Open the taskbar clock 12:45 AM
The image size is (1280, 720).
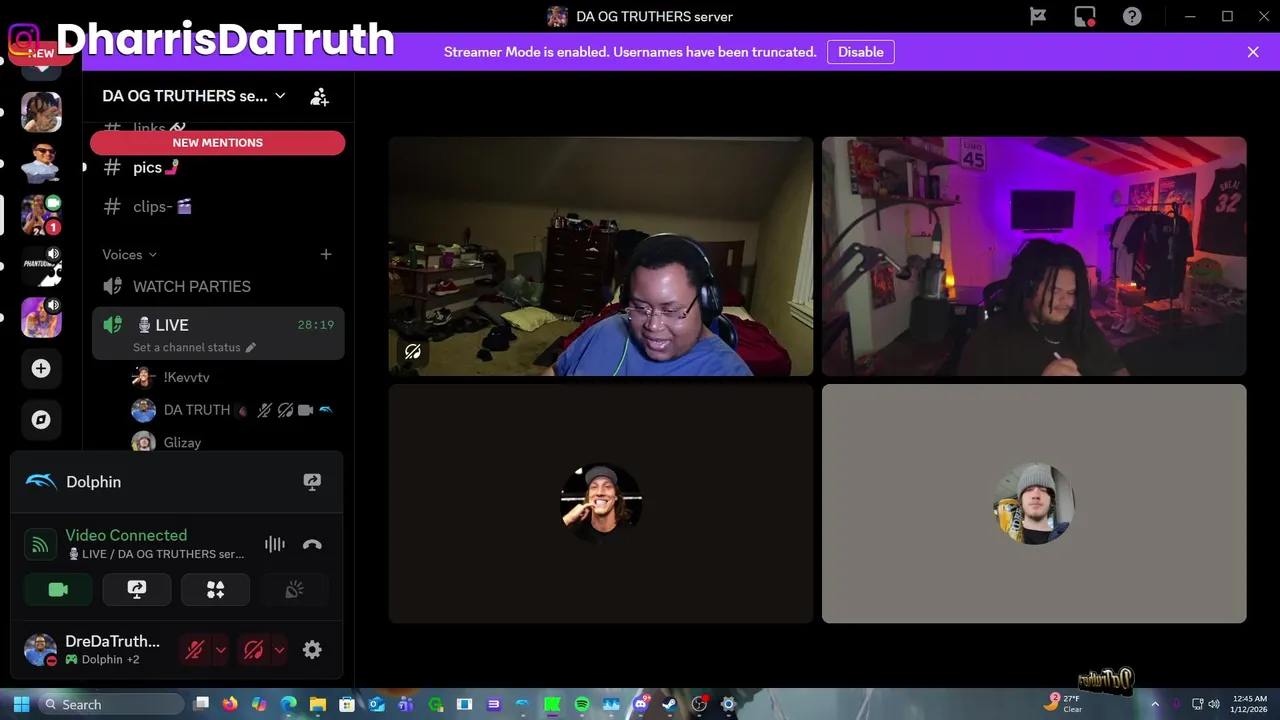pos(1250,704)
